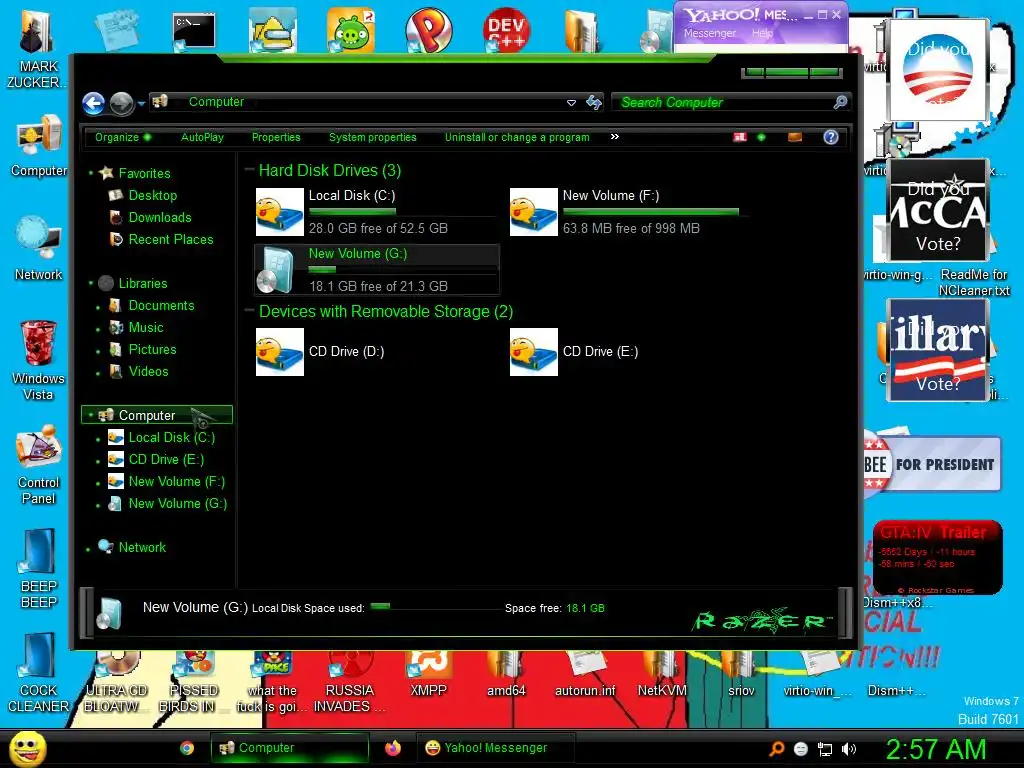The width and height of the screenshot is (1024, 768).
Task: Click the Forward navigation arrow
Action: click(x=121, y=103)
